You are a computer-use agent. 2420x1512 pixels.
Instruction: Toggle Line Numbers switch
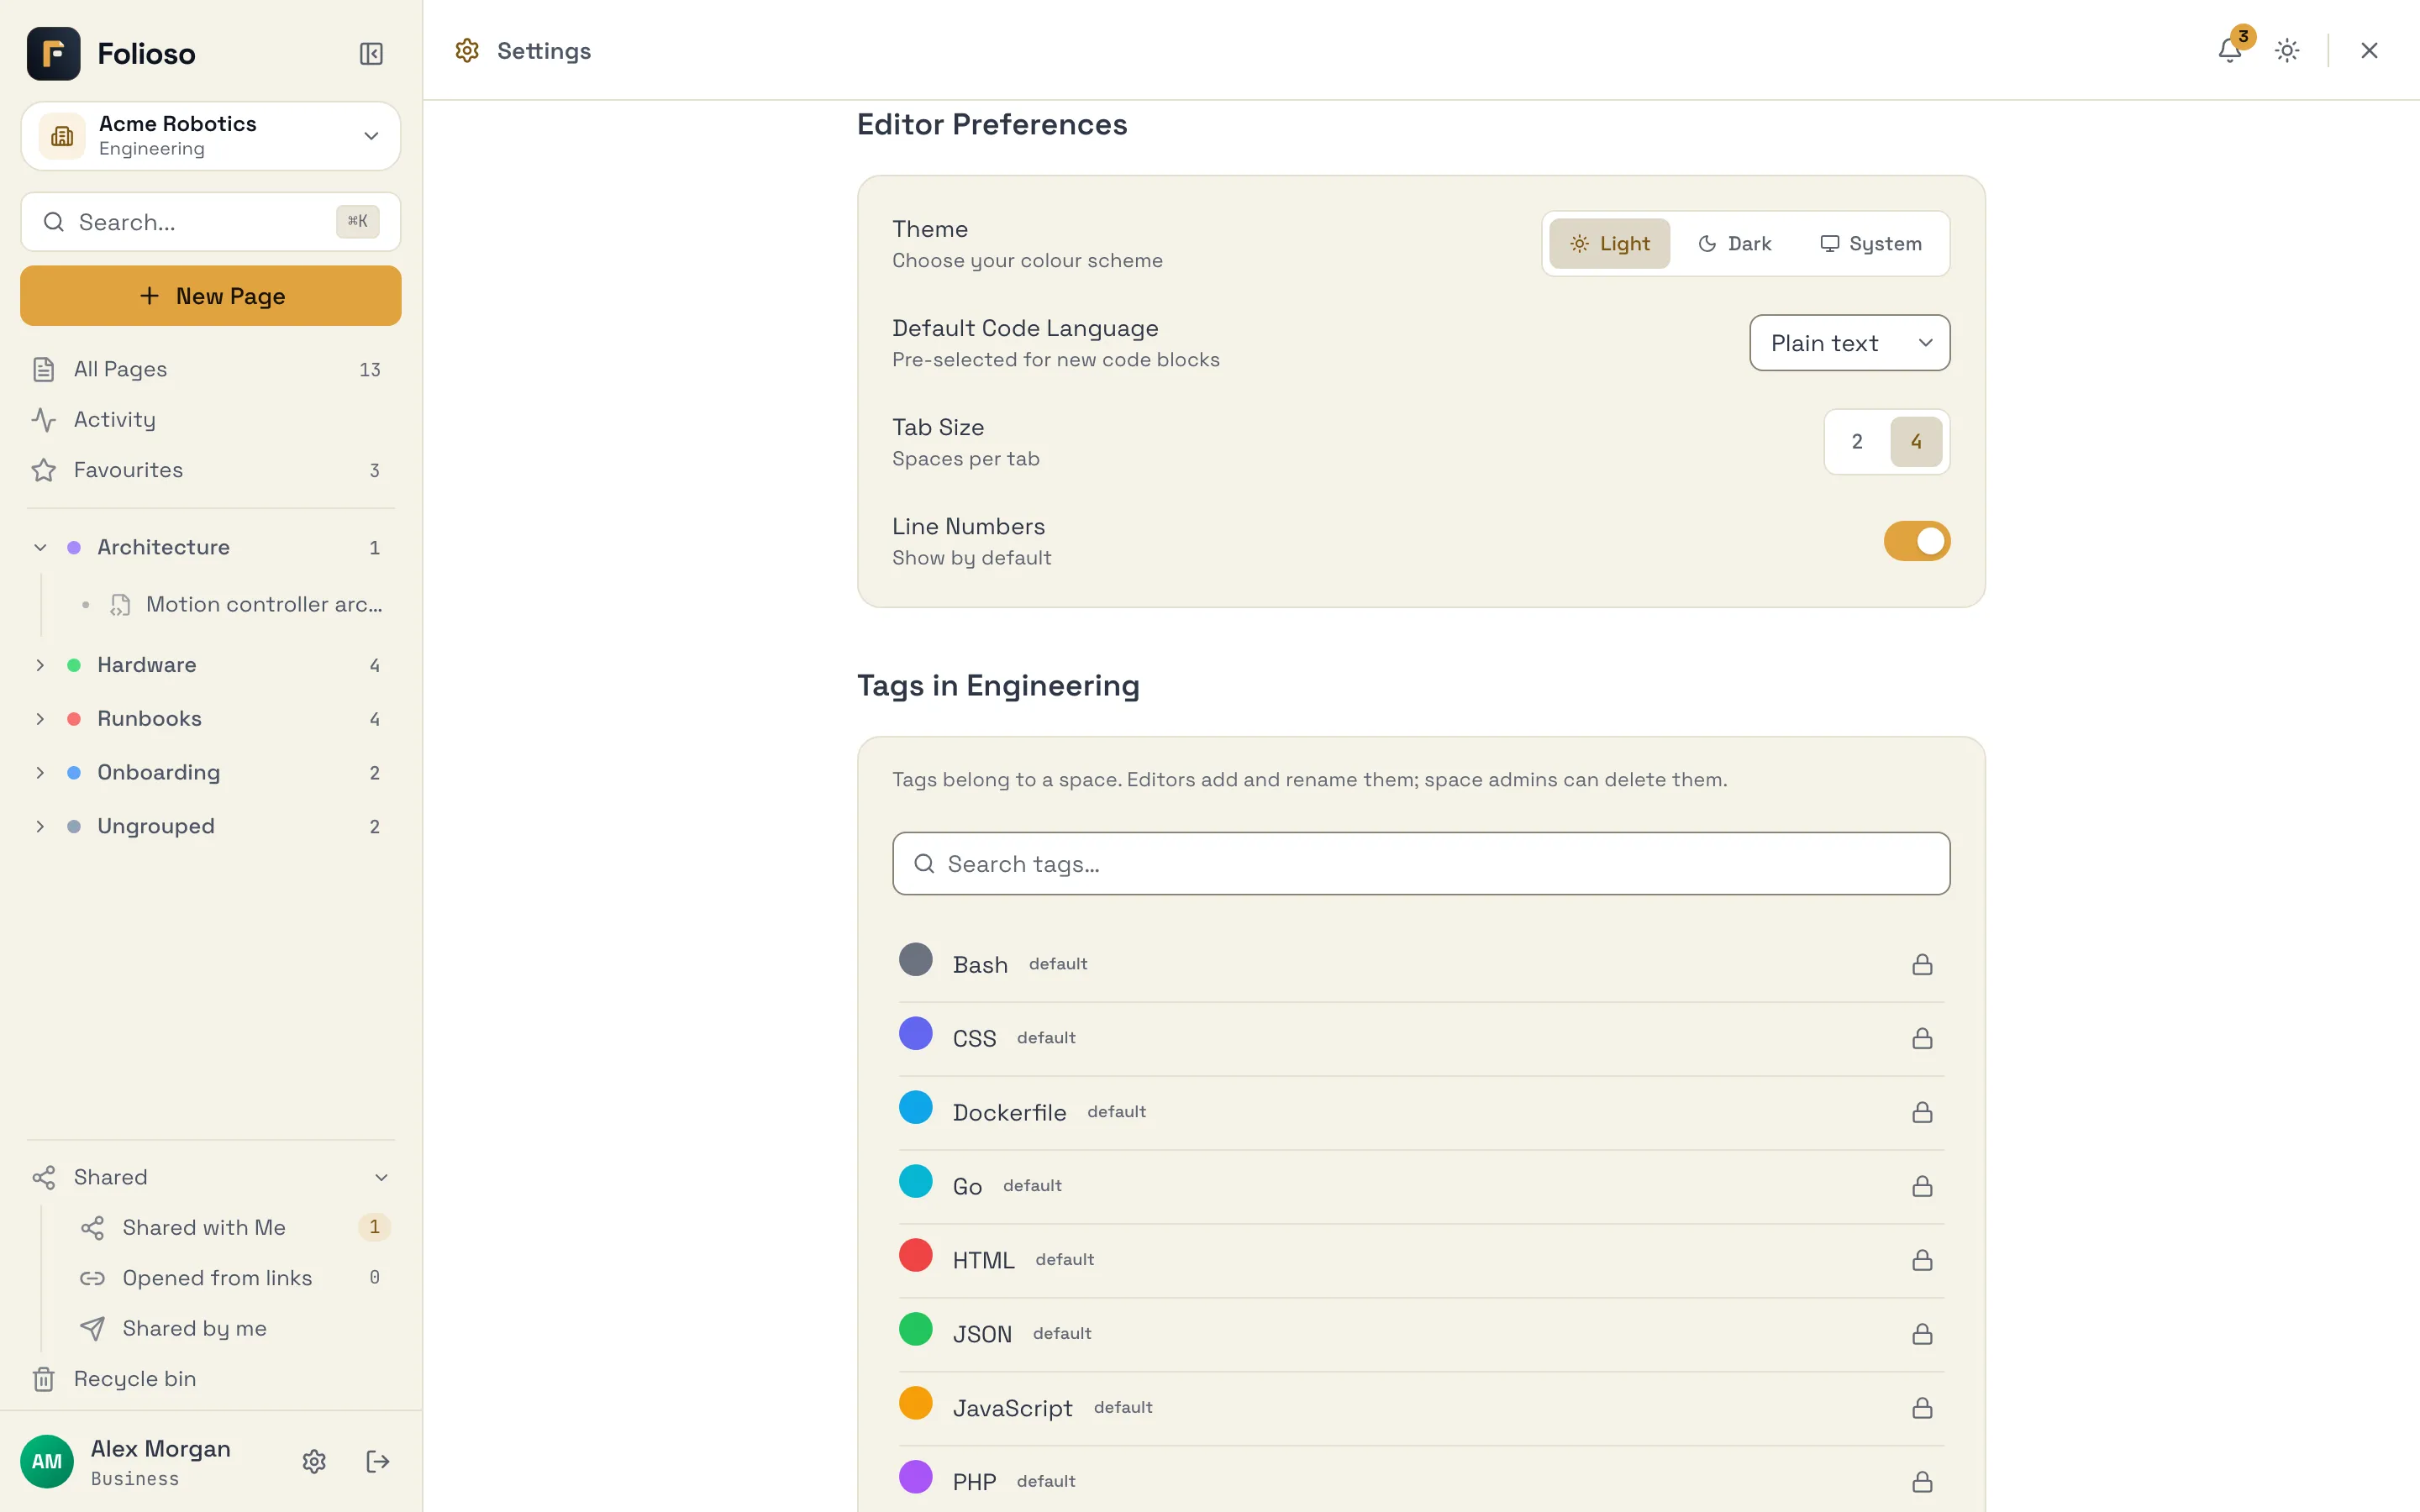click(1916, 541)
